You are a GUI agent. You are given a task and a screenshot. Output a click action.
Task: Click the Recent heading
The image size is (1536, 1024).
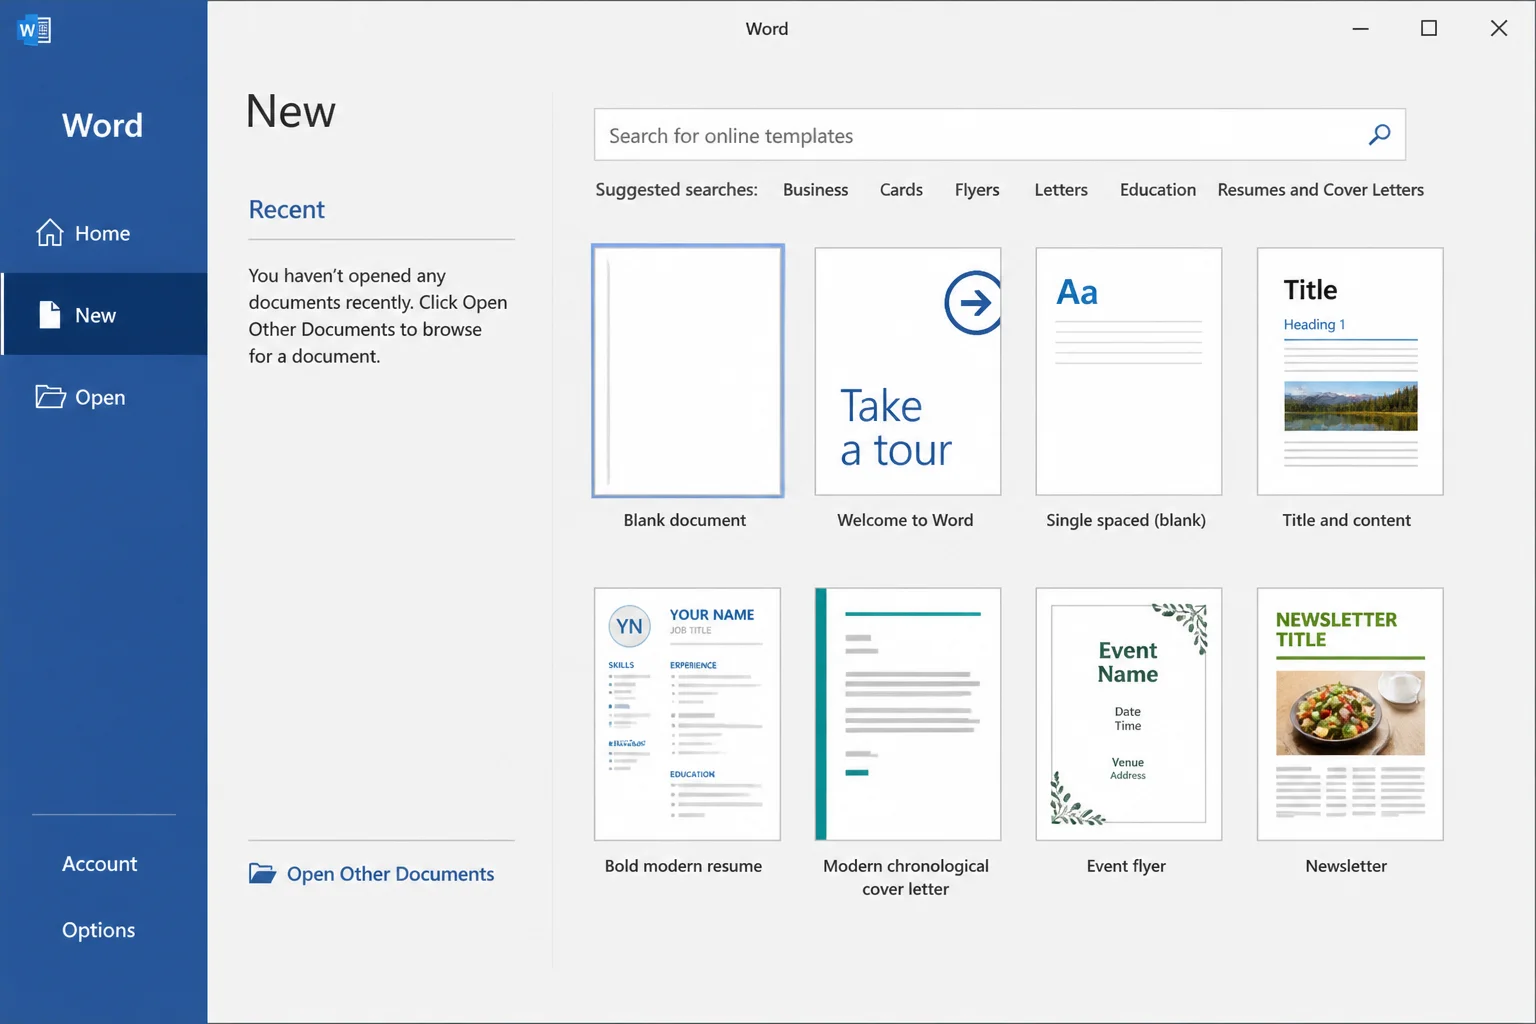pos(287,209)
